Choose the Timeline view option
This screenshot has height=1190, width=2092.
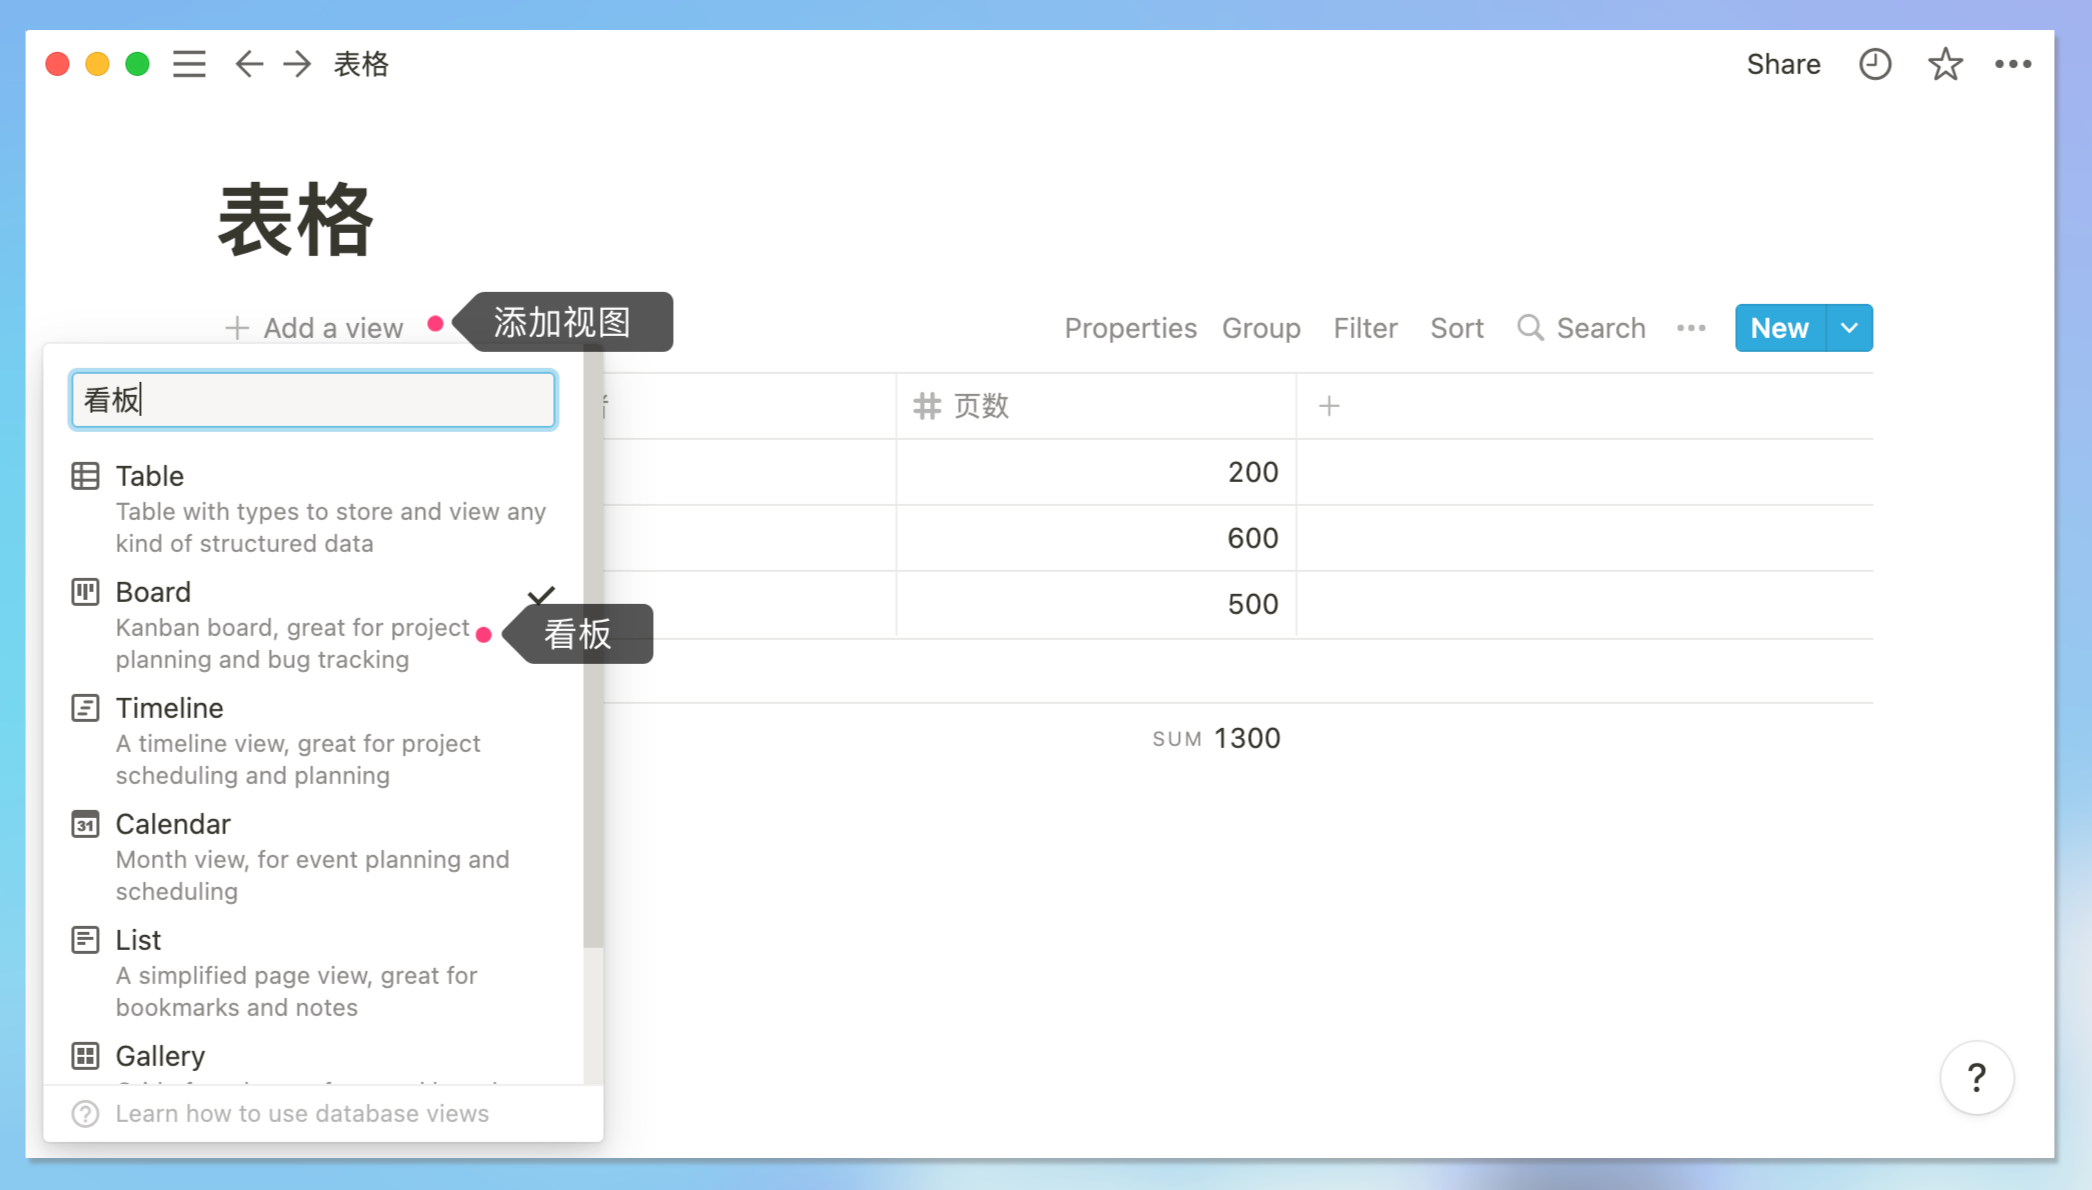pyautogui.click(x=313, y=740)
